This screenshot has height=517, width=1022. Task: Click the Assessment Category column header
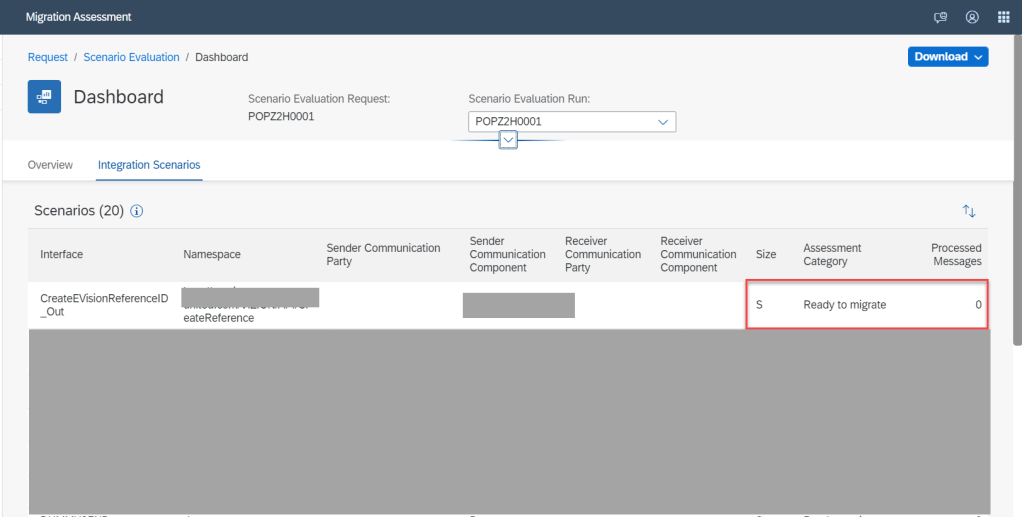(x=832, y=255)
